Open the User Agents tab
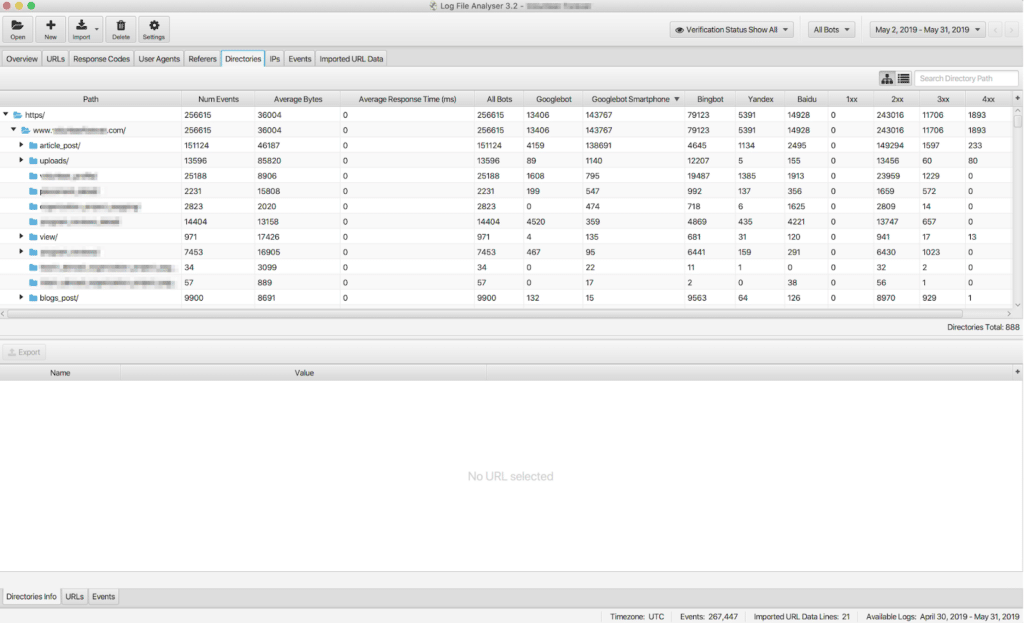Screen dimensions: 1024x623 coord(159,59)
